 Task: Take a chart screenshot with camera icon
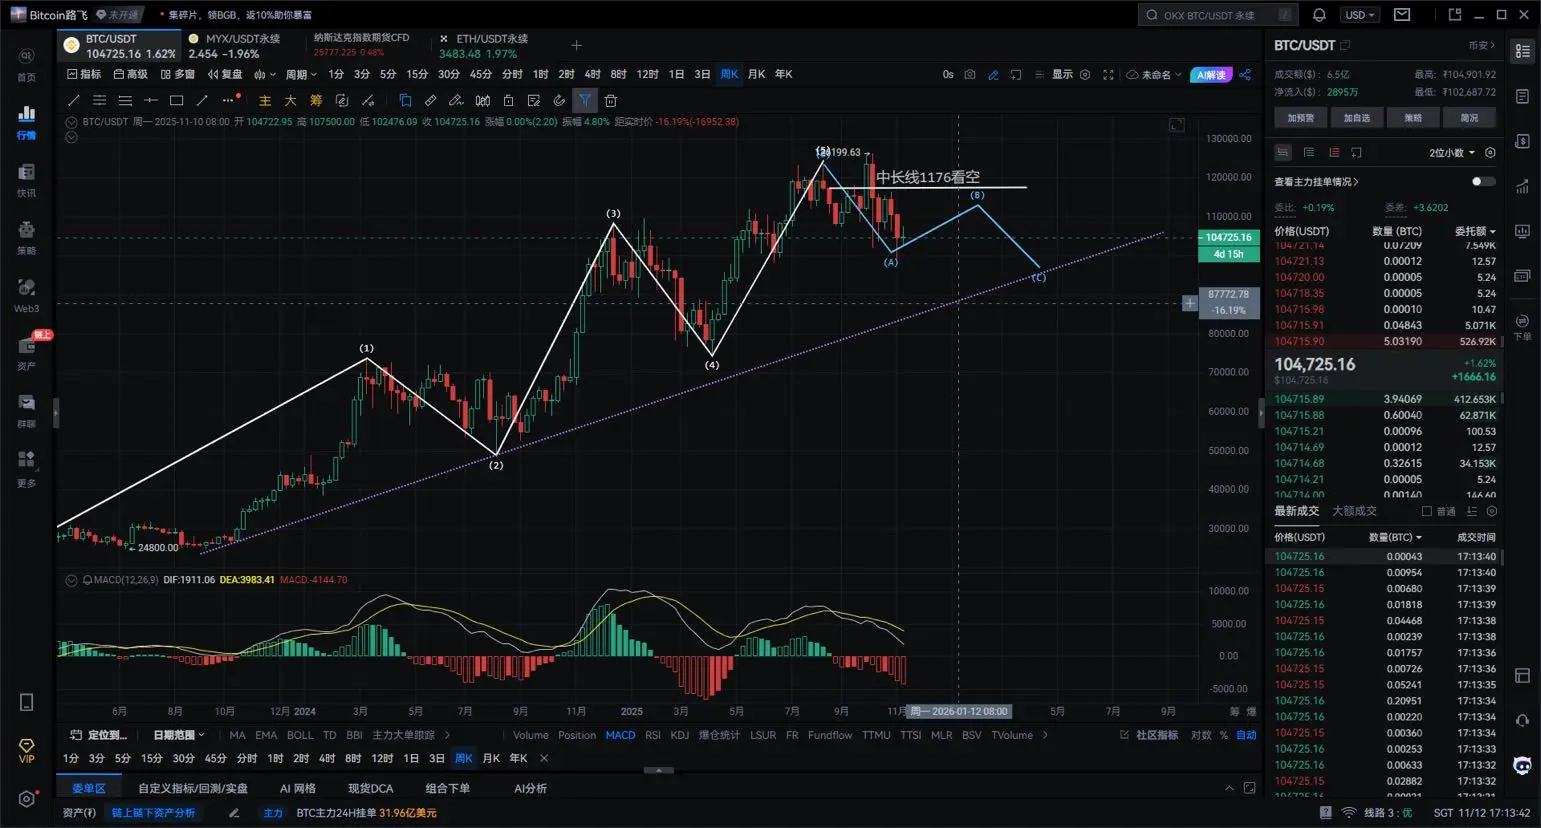click(x=970, y=74)
